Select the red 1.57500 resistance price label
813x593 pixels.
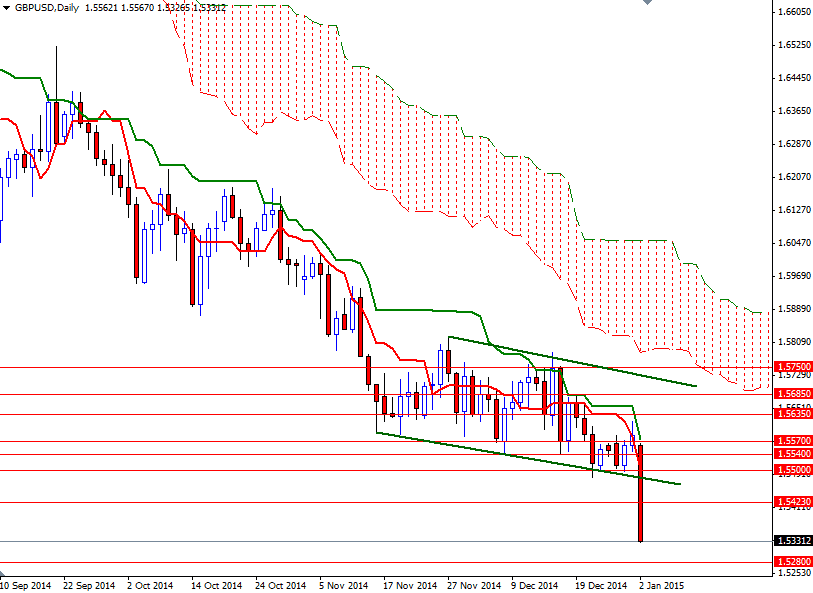tap(789, 367)
